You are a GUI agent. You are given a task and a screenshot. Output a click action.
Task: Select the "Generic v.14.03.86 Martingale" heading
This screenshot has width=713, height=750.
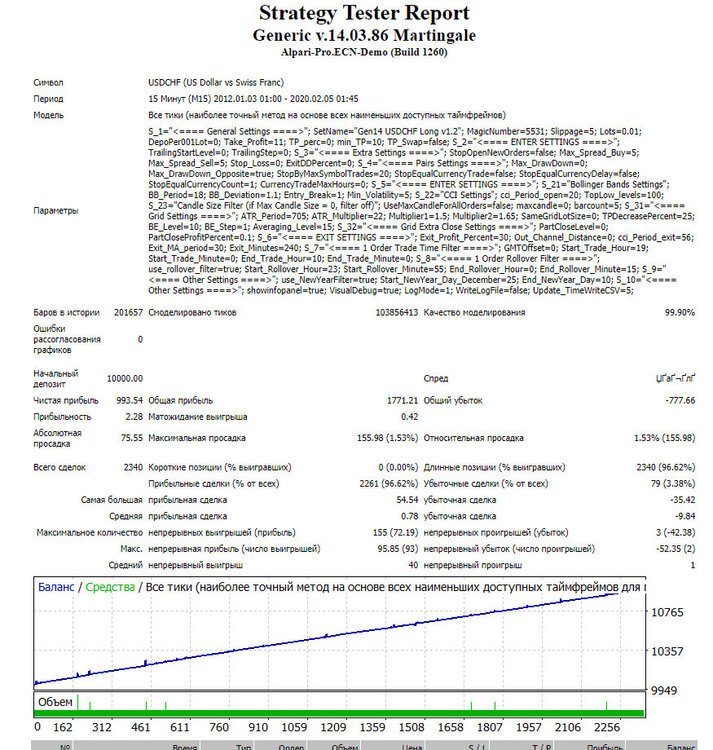point(364,35)
